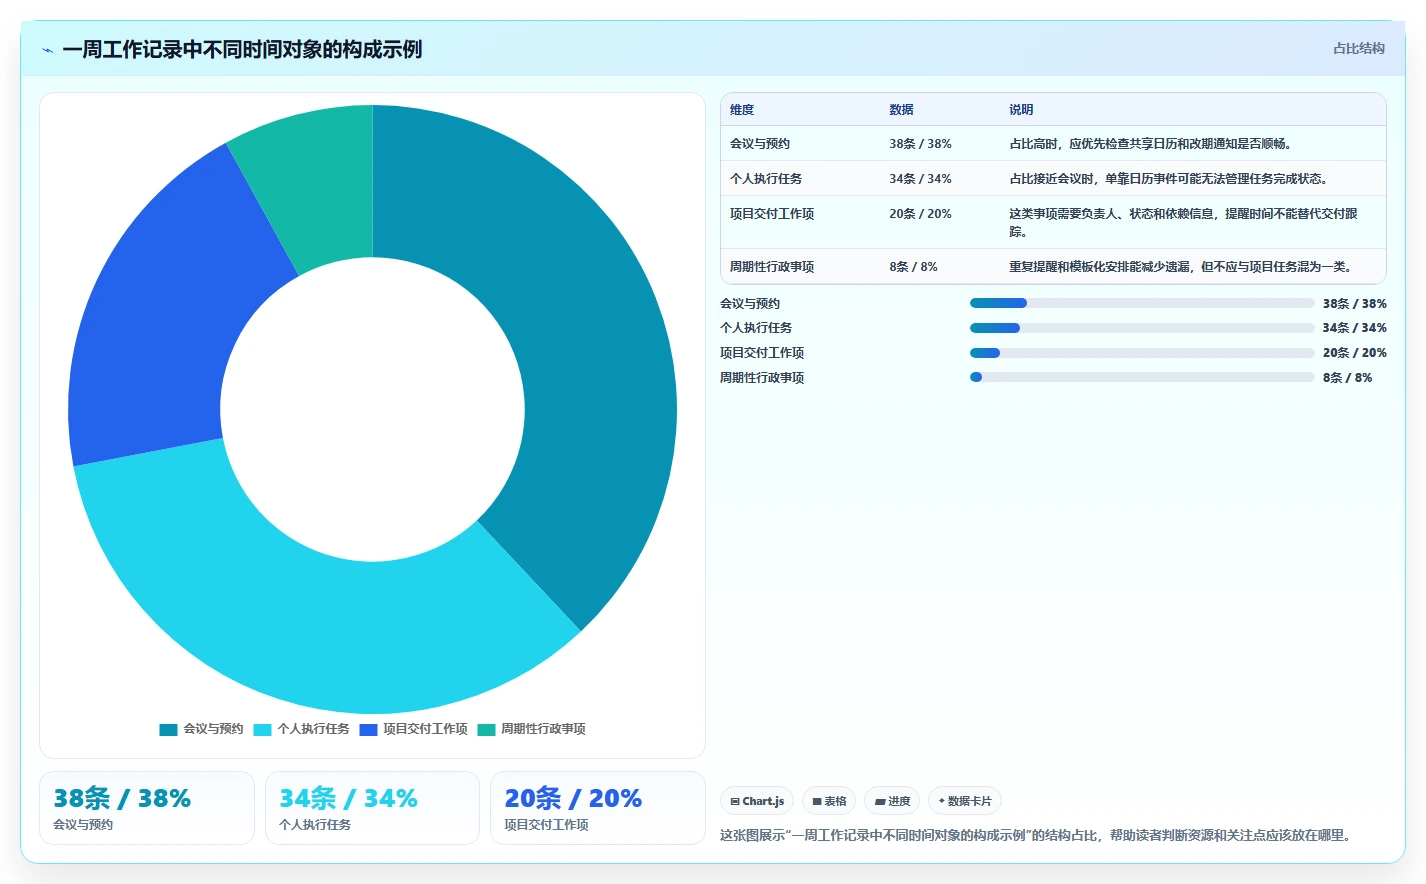The height and width of the screenshot is (884, 1426).
Task: Open the 38条 / 38% stat card
Action: pos(147,808)
